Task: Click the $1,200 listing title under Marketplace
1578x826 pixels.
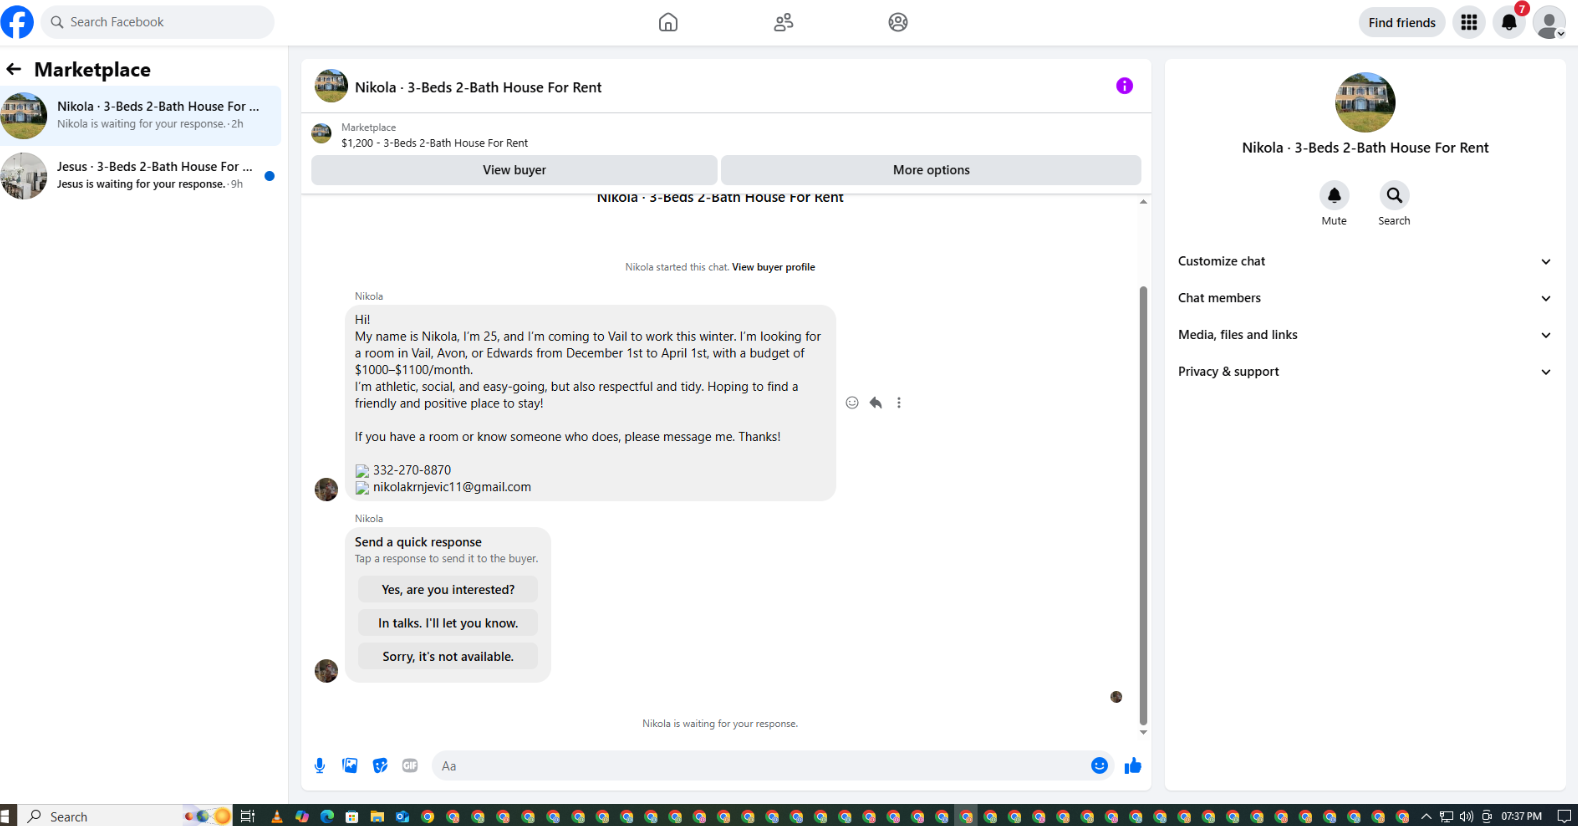Action: click(434, 143)
